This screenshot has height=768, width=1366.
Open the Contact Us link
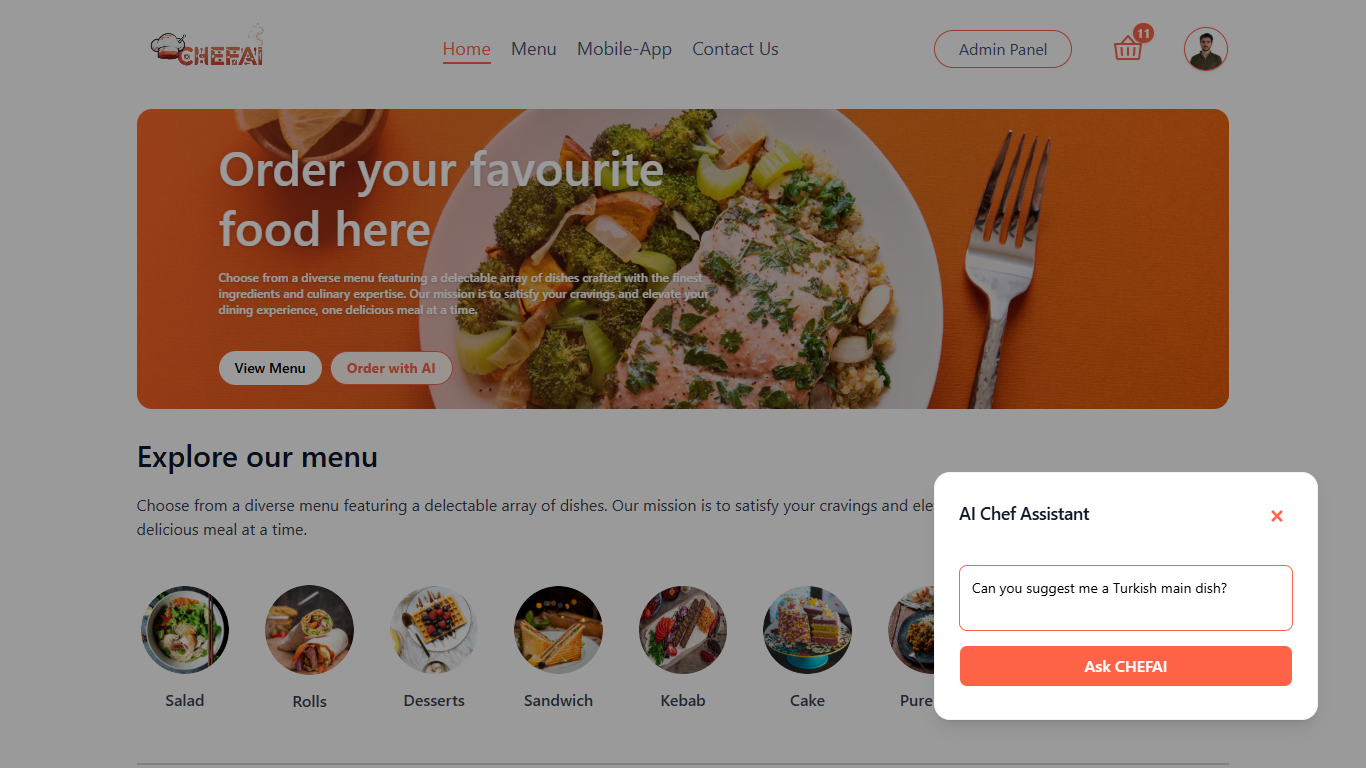(x=735, y=49)
